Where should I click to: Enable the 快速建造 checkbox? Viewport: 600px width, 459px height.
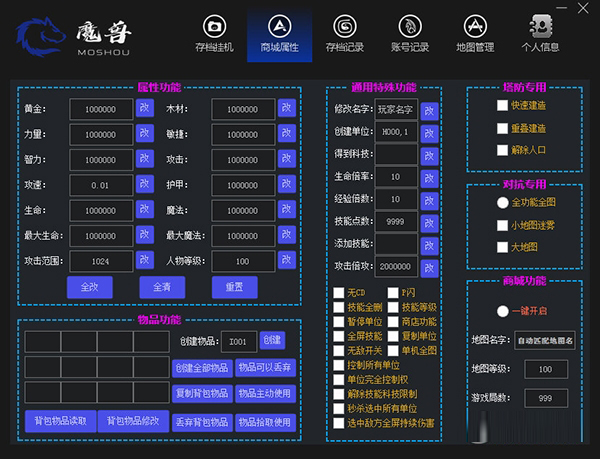coord(502,106)
